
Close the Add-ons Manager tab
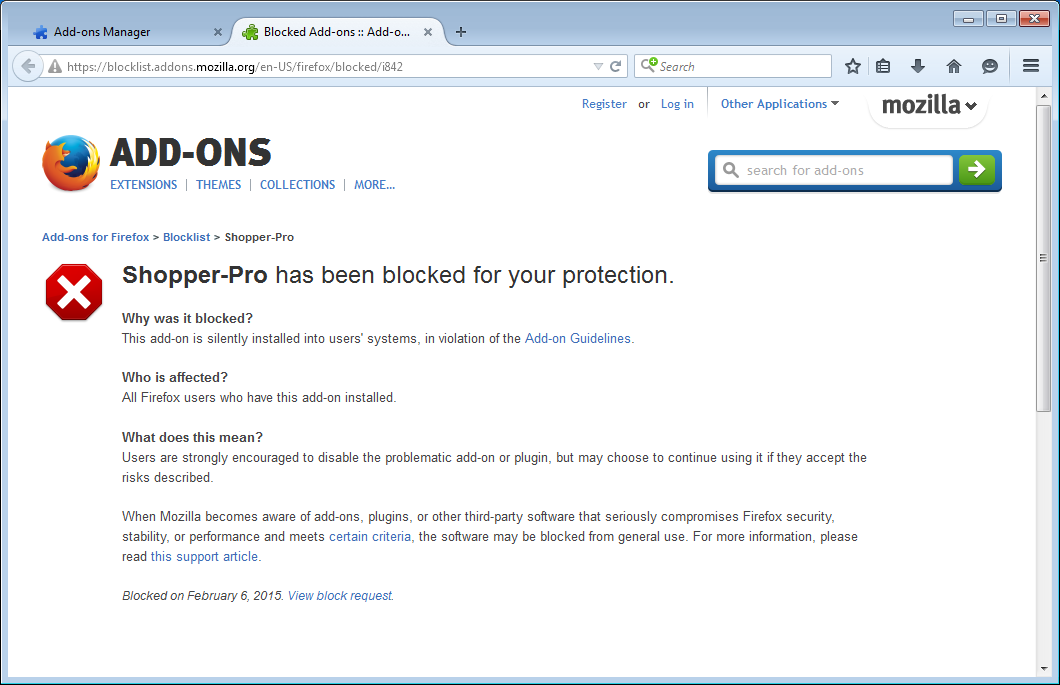218,32
